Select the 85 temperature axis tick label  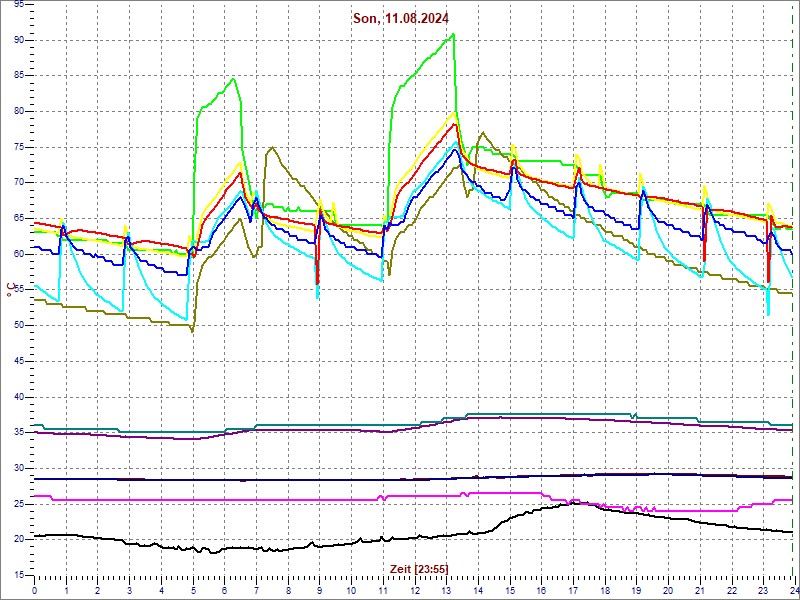[x=18, y=76]
